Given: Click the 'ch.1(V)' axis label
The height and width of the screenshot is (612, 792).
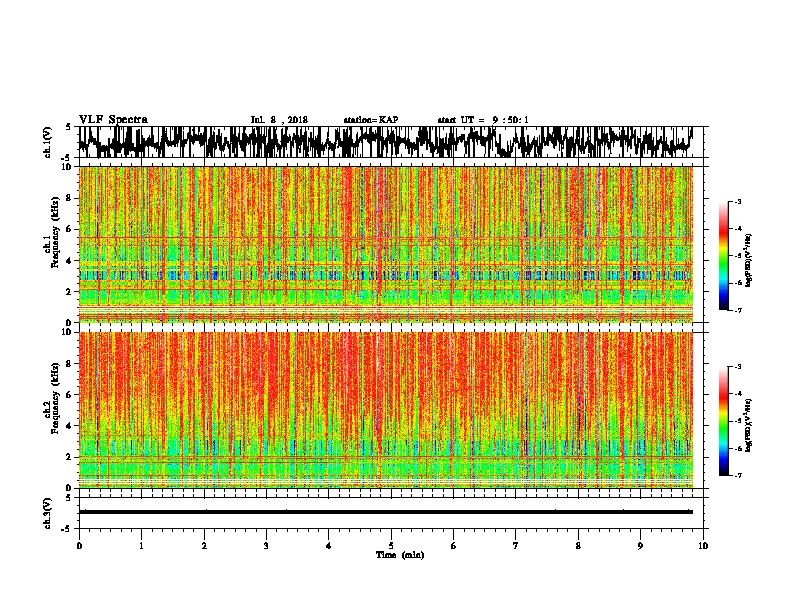Looking at the screenshot, I should (47, 142).
